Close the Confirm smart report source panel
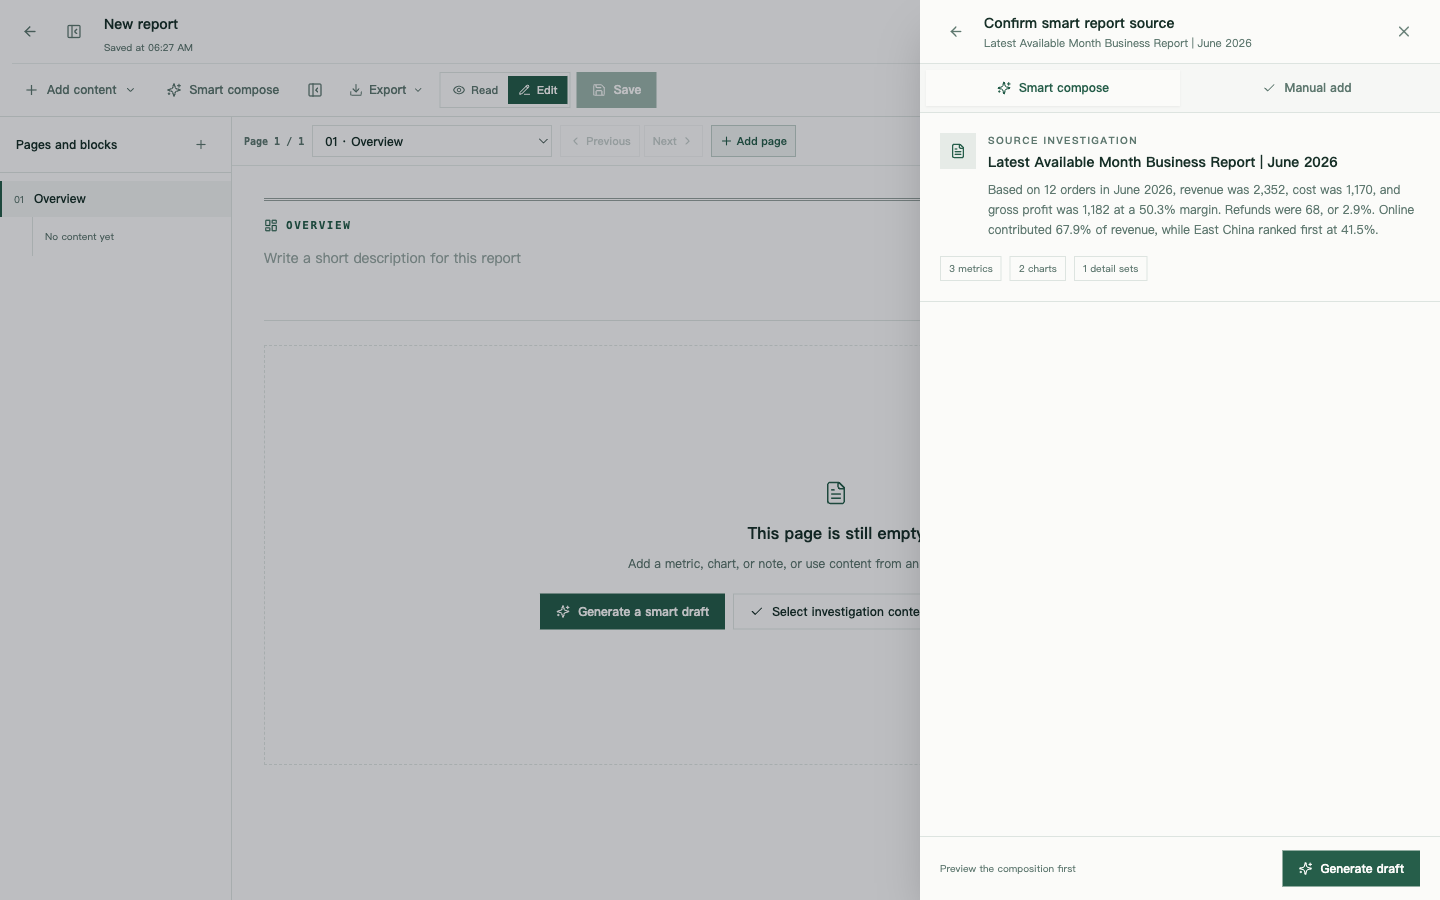 click(1404, 32)
